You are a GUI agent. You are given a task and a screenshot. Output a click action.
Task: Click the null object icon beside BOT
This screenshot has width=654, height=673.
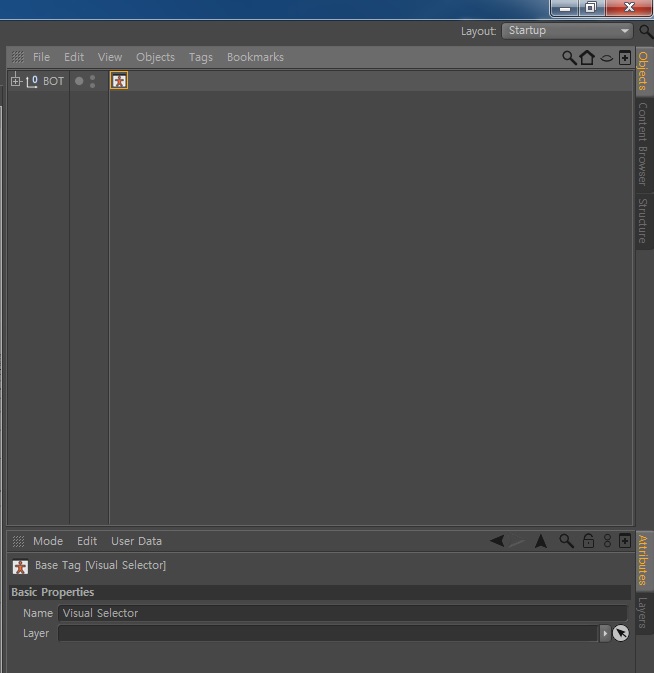click(32, 81)
